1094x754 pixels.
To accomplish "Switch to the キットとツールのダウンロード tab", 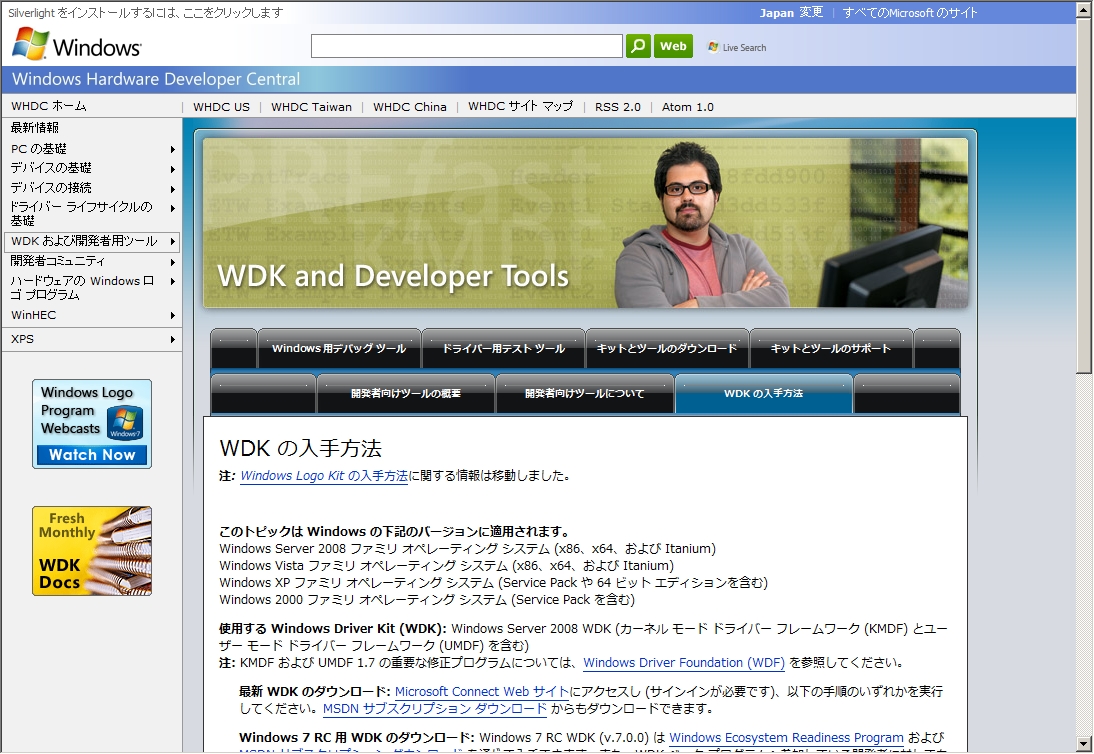I will click(x=667, y=349).
